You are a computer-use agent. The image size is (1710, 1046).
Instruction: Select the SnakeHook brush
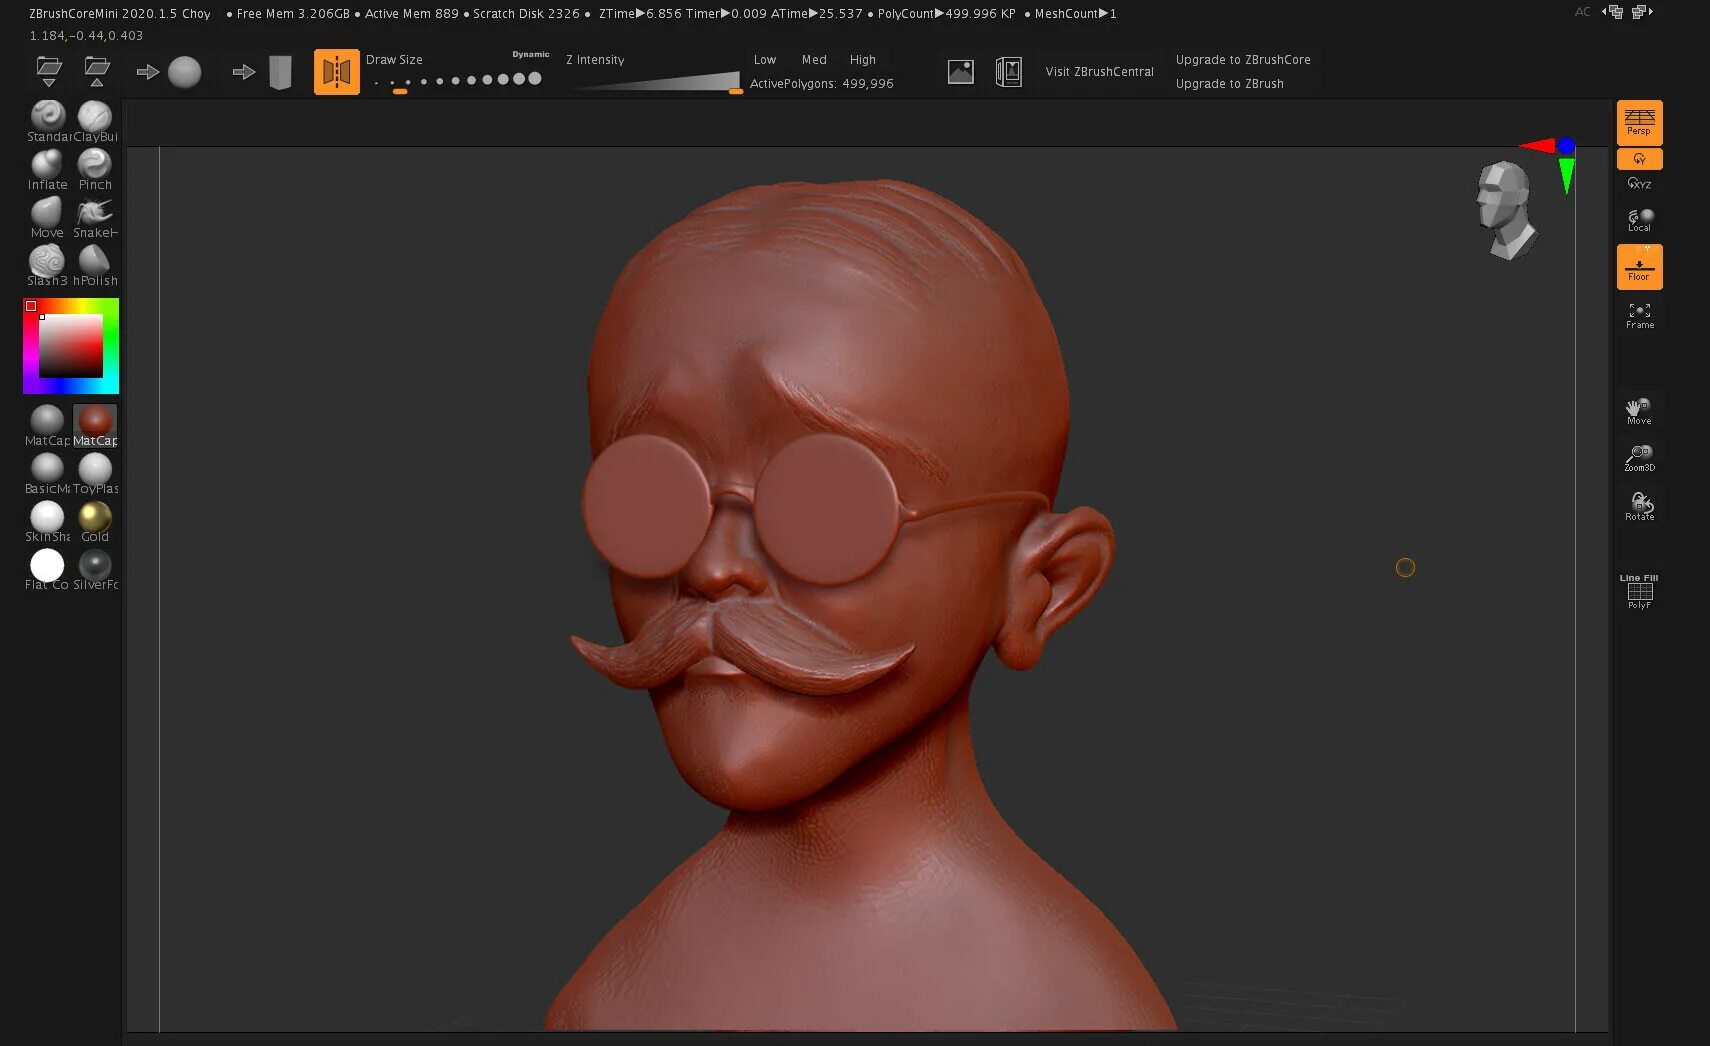(95, 212)
